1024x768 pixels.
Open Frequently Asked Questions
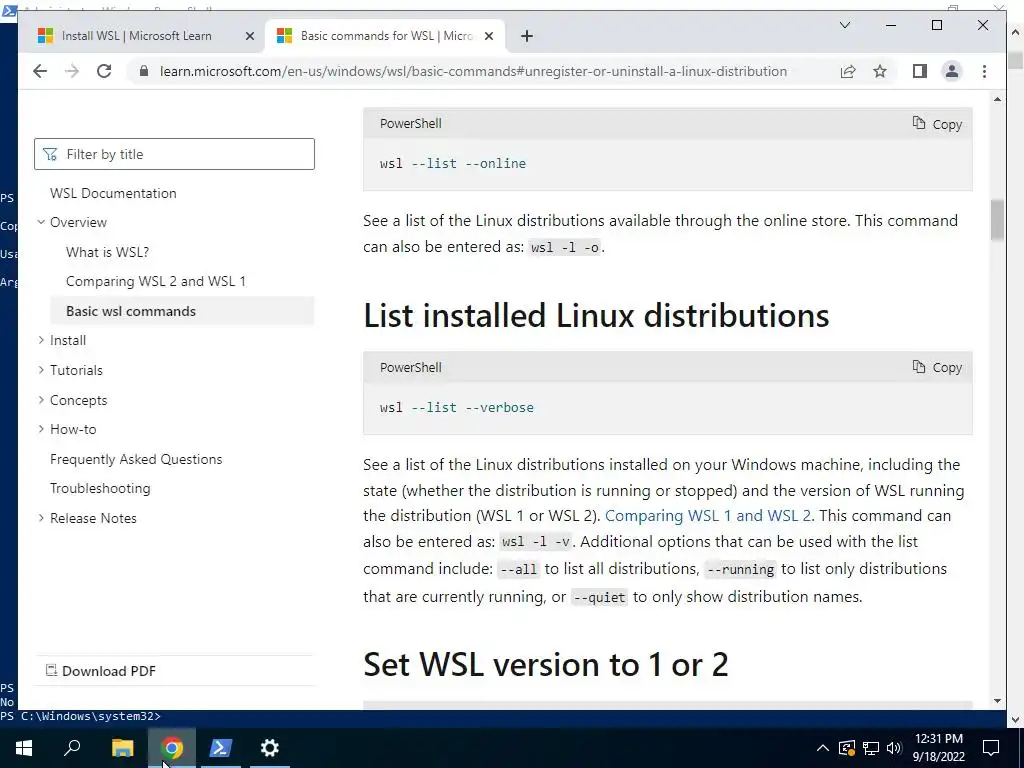pos(136,459)
